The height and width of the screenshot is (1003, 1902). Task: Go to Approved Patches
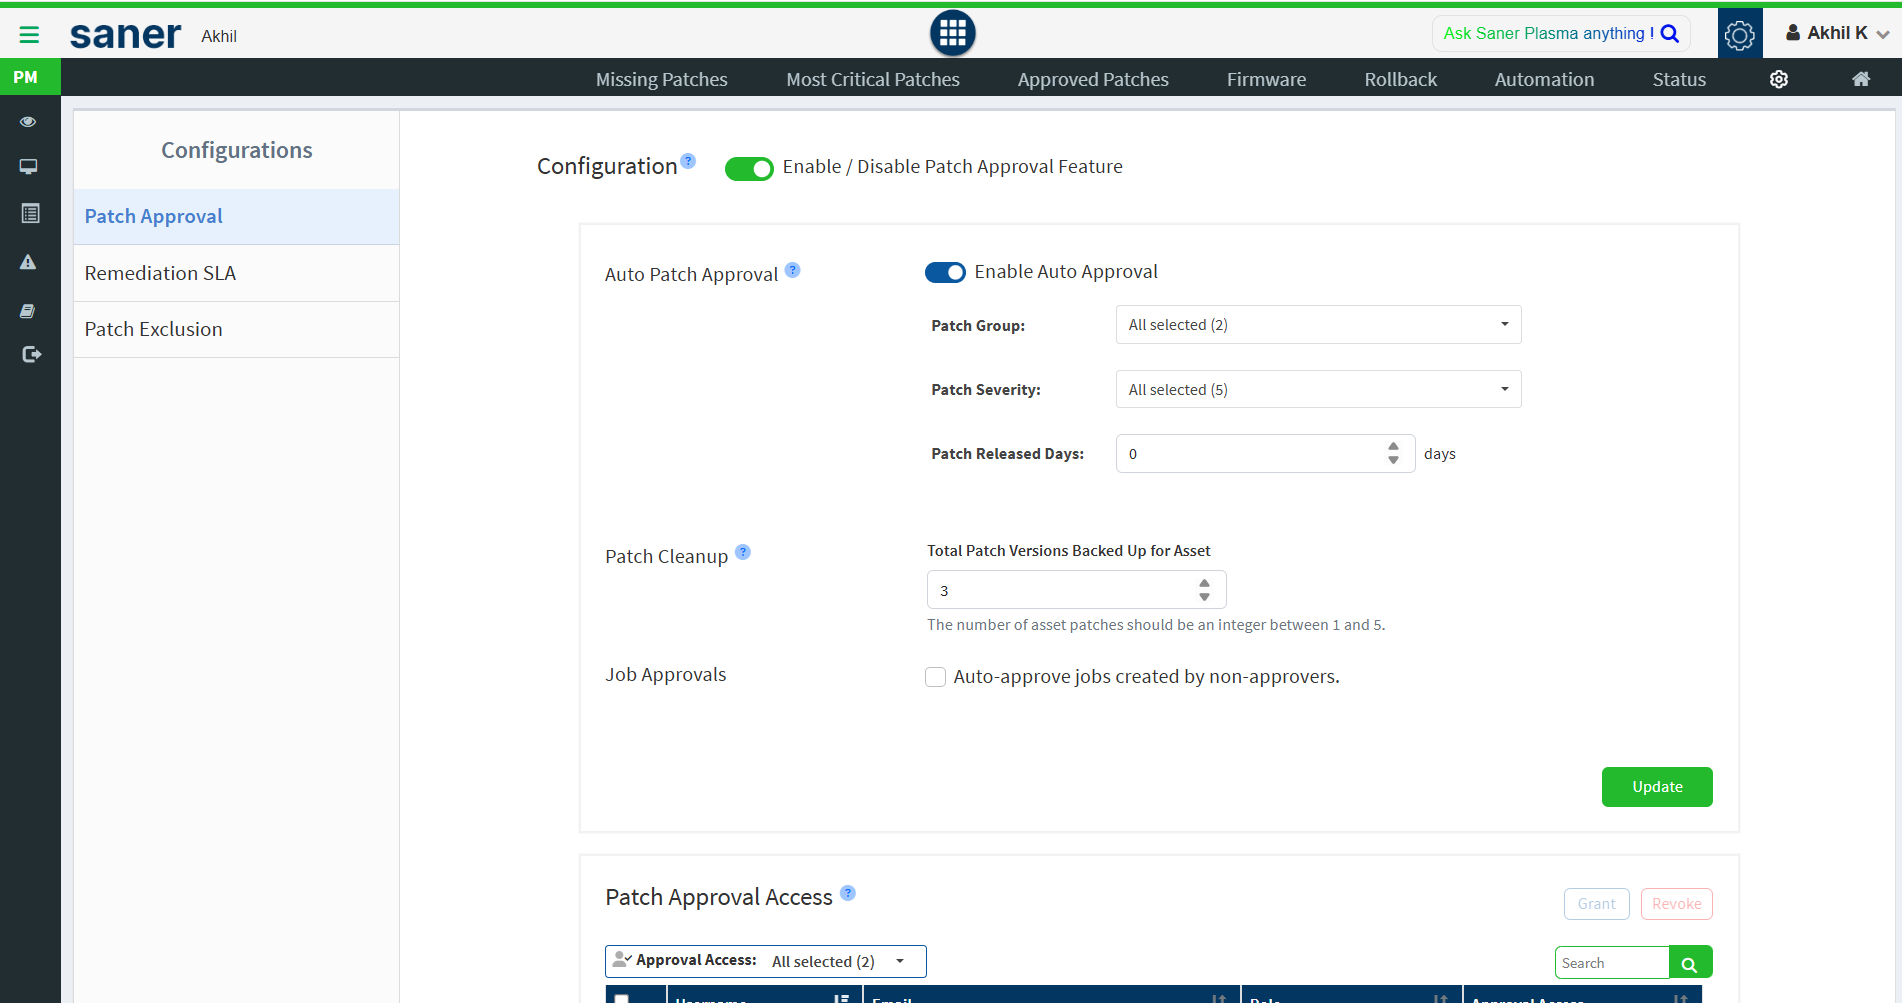[x=1093, y=79]
